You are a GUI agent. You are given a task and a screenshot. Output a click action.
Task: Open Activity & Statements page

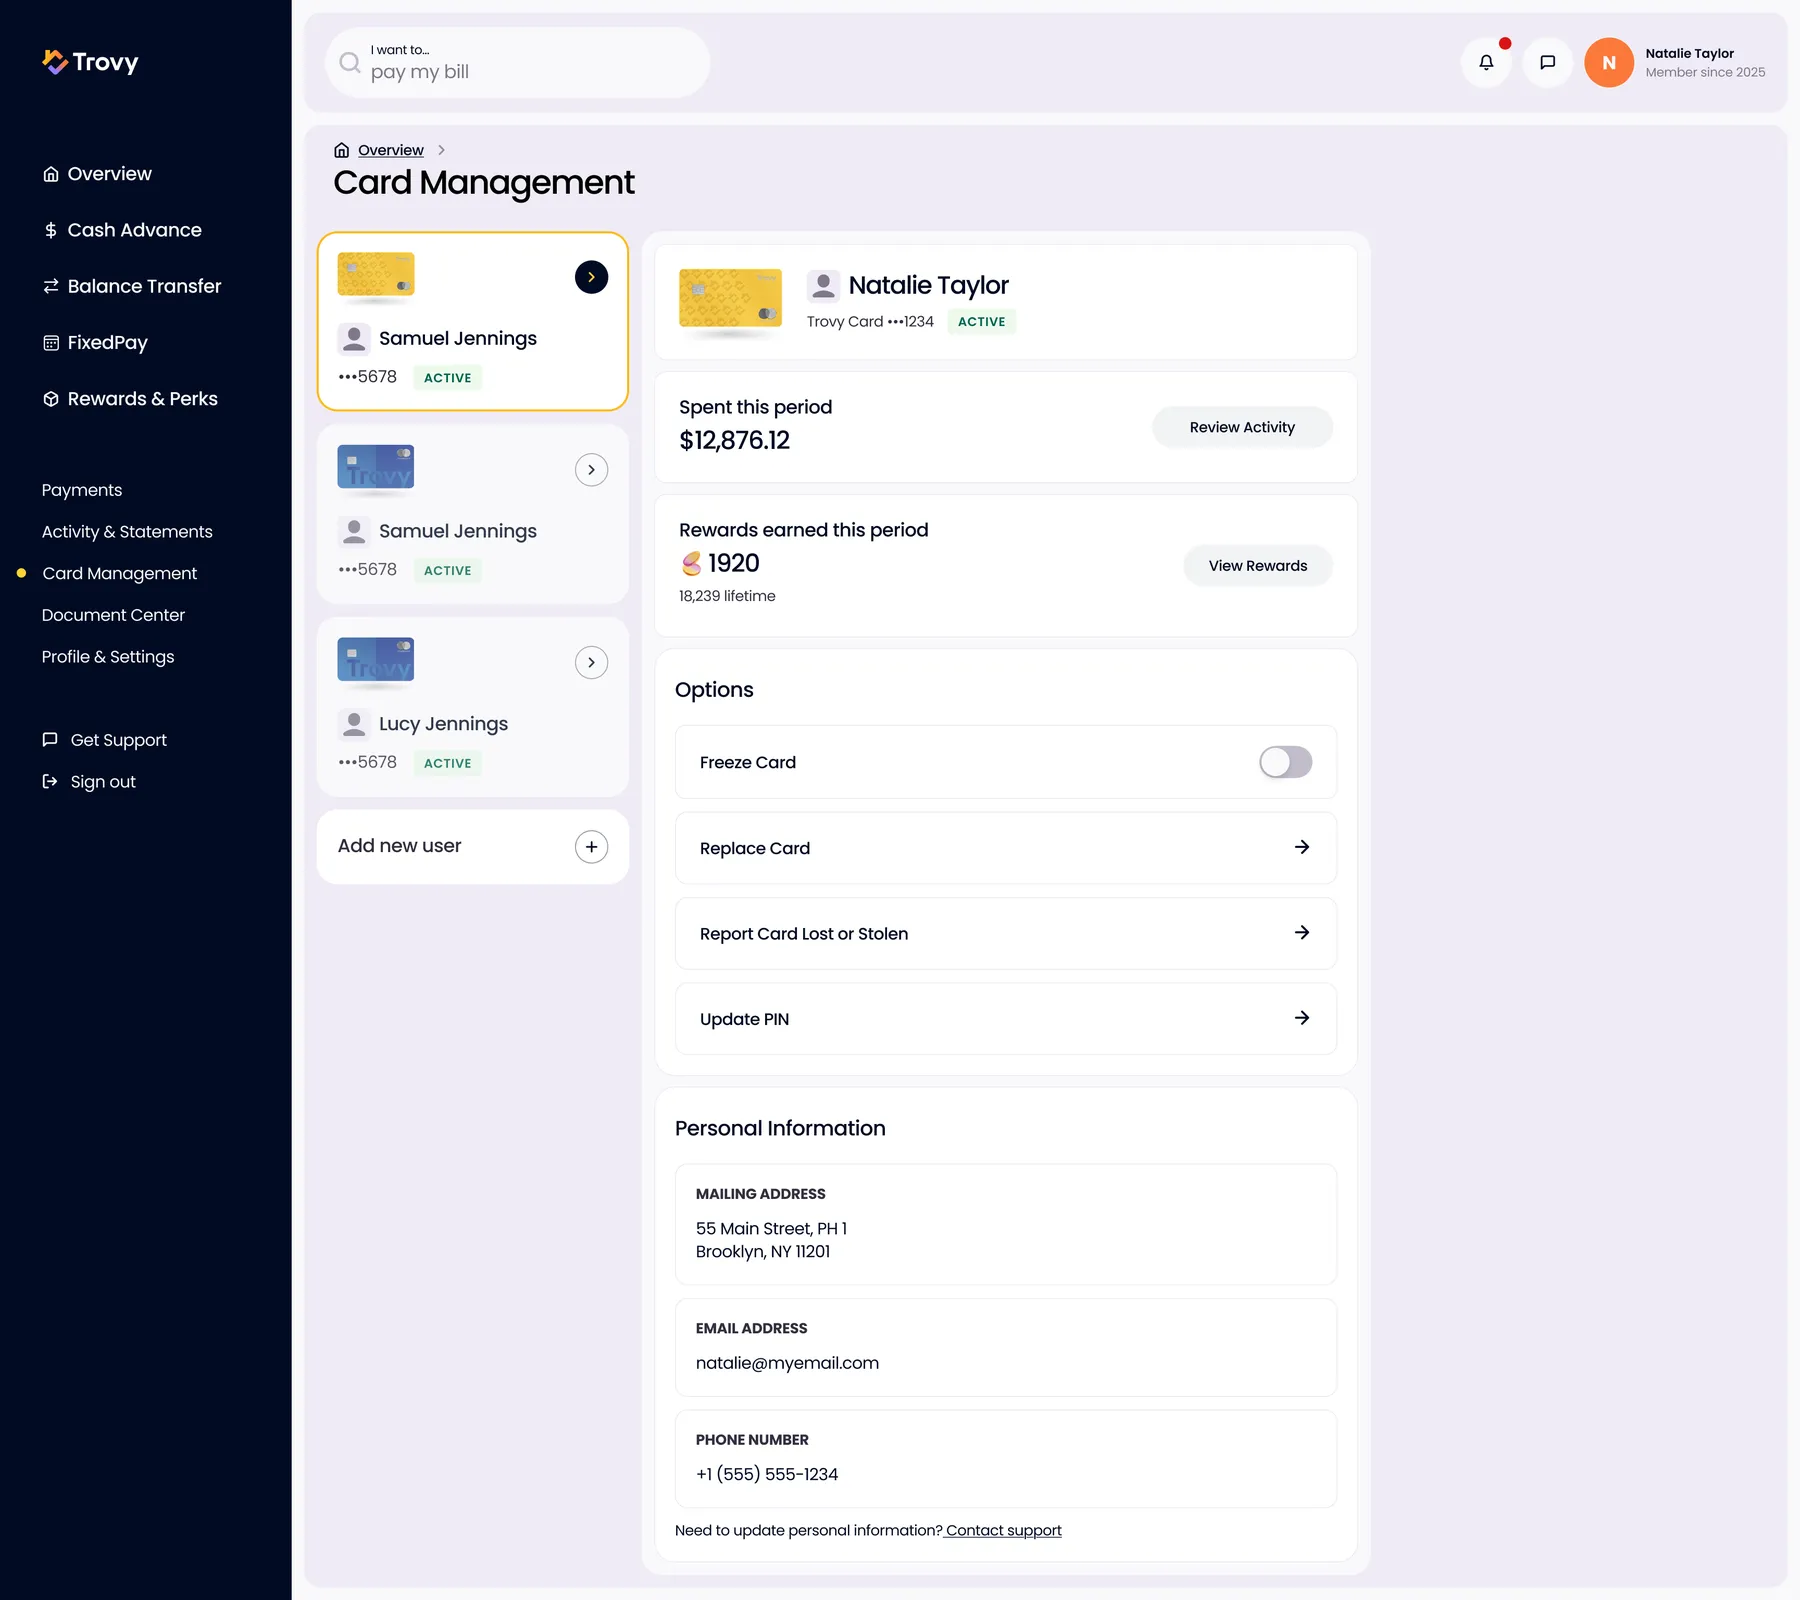coord(127,532)
